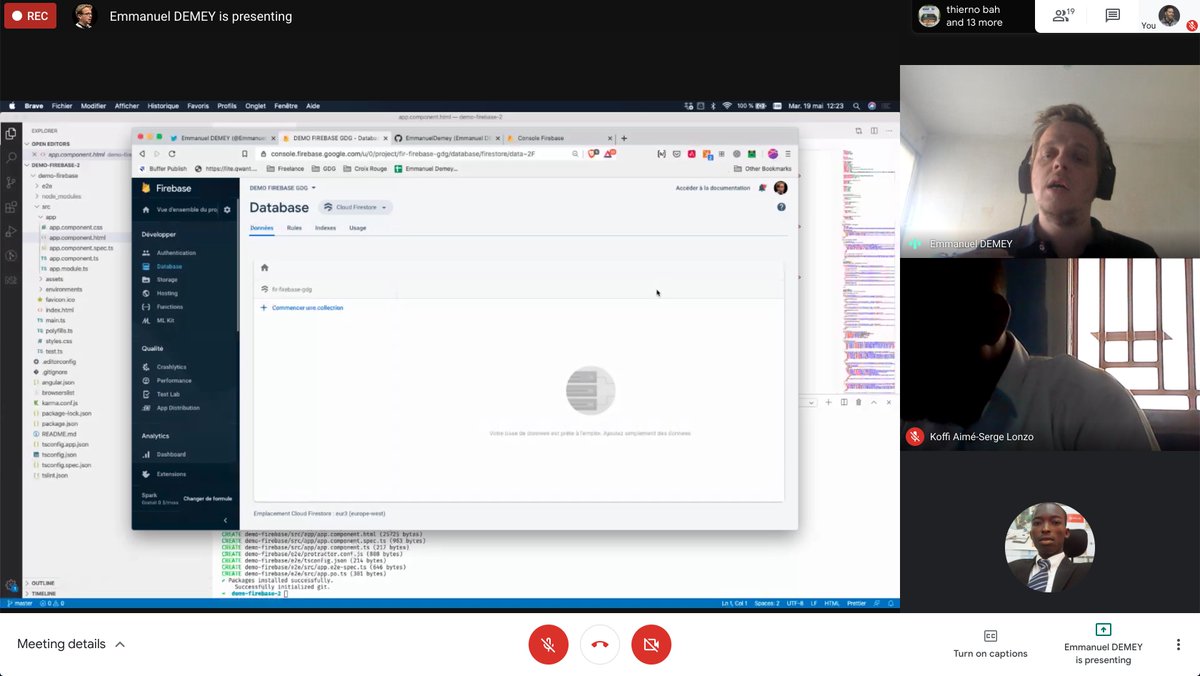The image size is (1200, 676).
Task: Turn on captions
Action: point(990,644)
